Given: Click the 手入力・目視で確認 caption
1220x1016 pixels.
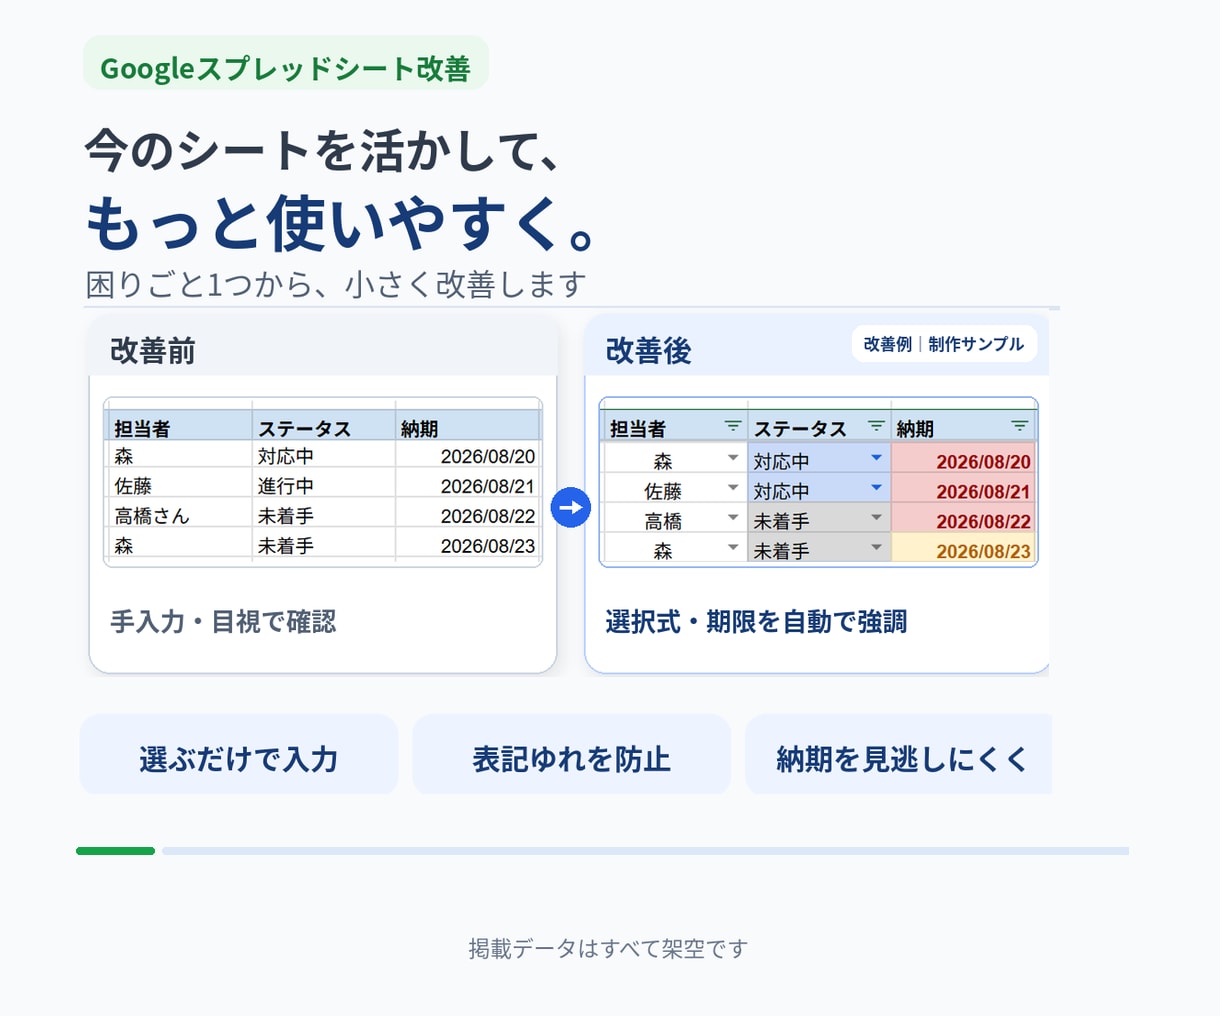Looking at the screenshot, I should [223, 621].
